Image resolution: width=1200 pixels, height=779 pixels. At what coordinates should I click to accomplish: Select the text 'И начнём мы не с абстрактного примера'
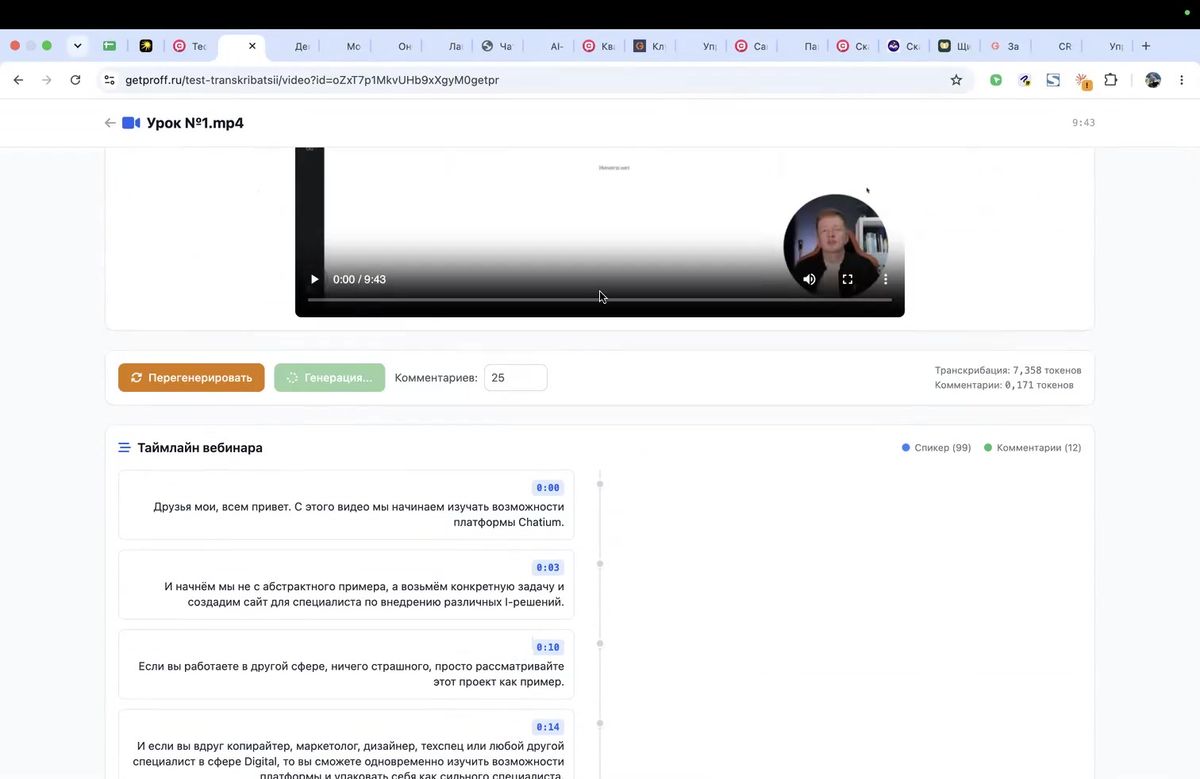click(274, 587)
